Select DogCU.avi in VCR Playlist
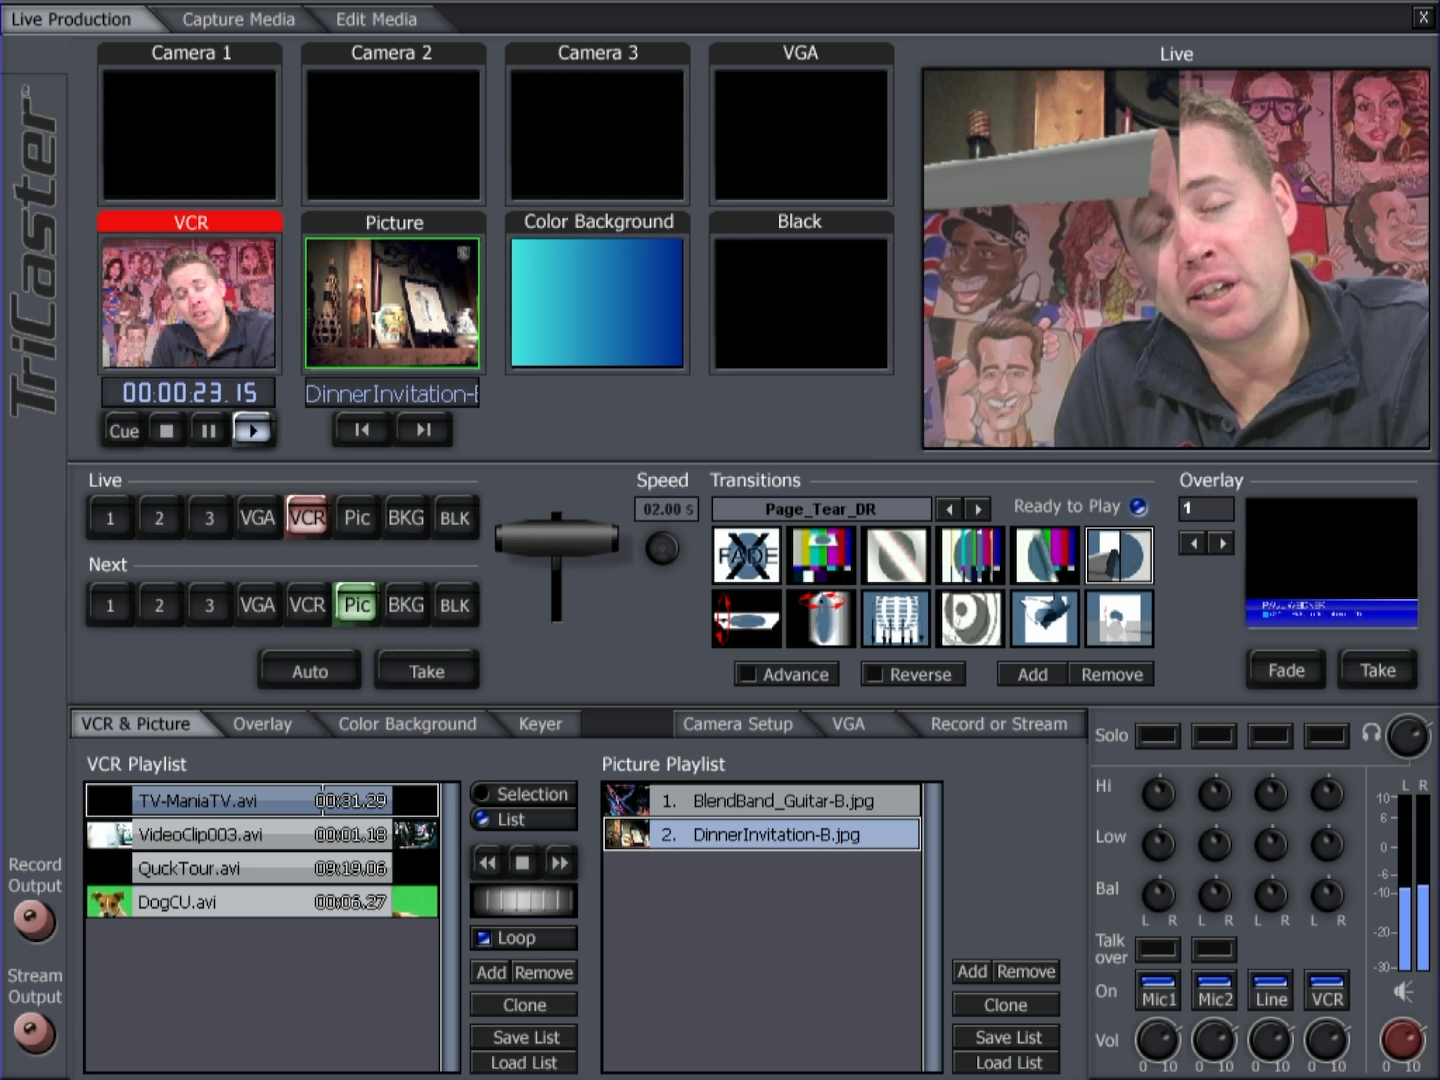Screen dimensions: 1440x1080 [x=262, y=901]
